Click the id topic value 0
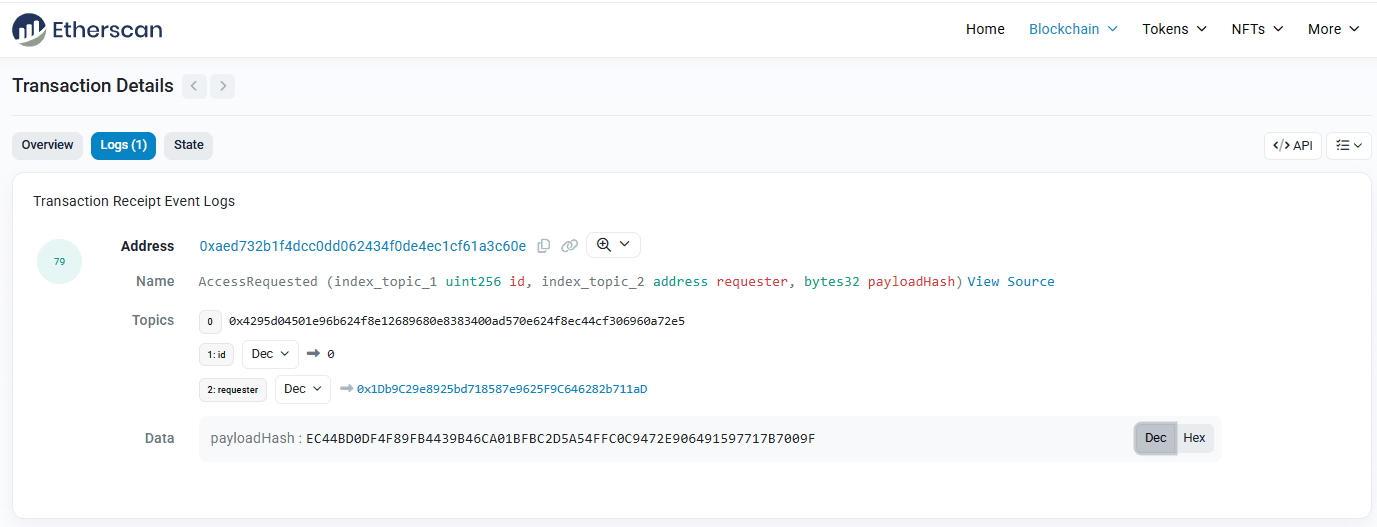Image resolution: width=1377 pixels, height=527 pixels. [x=331, y=354]
